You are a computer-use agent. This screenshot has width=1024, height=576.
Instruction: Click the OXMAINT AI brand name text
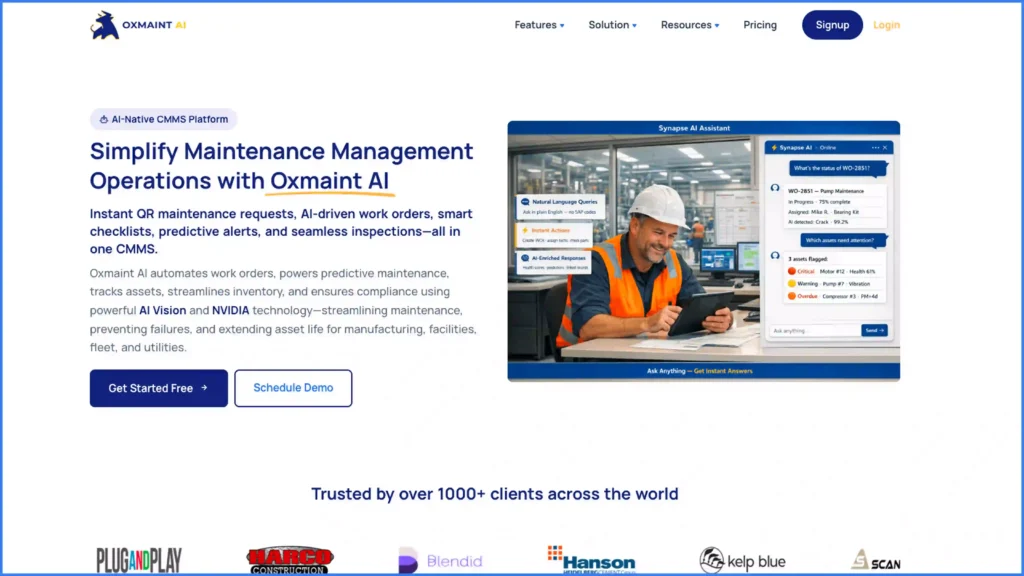coord(154,25)
